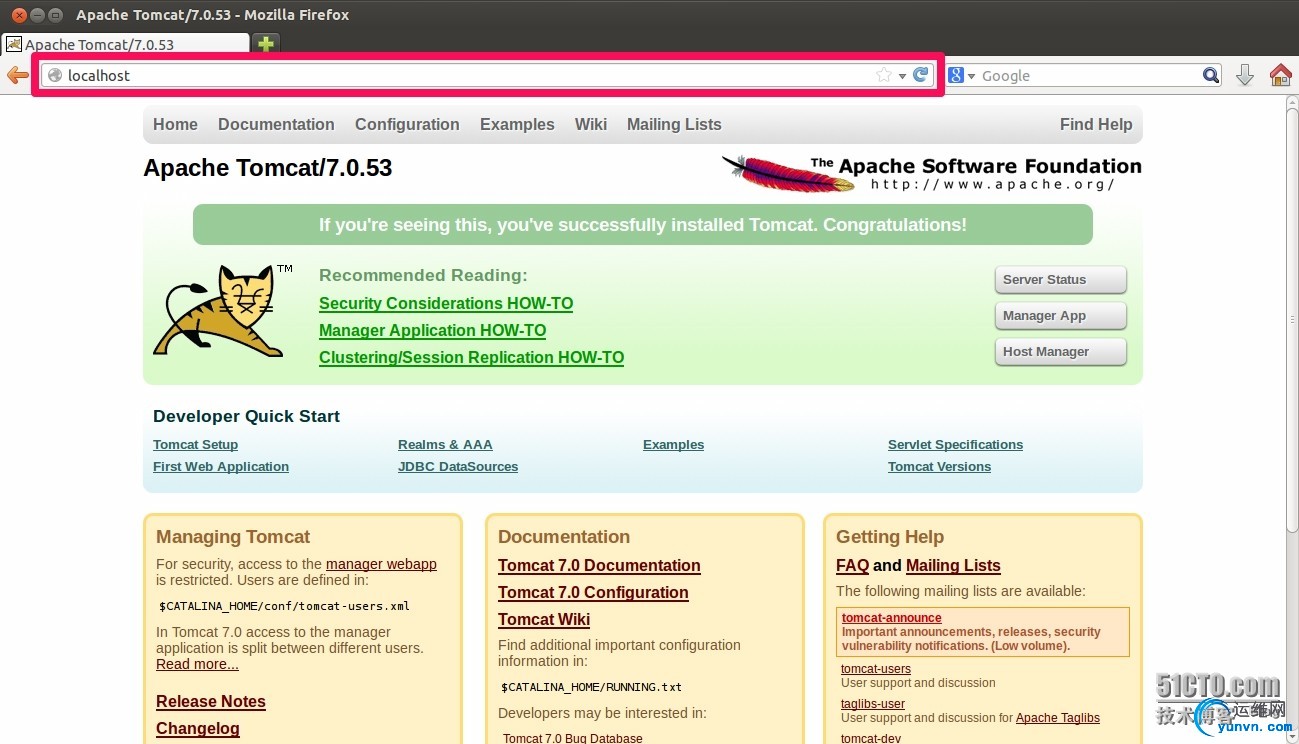Open the Changelog link
The width and height of the screenshot is (1299, 744).
click(x=198, y=728)
